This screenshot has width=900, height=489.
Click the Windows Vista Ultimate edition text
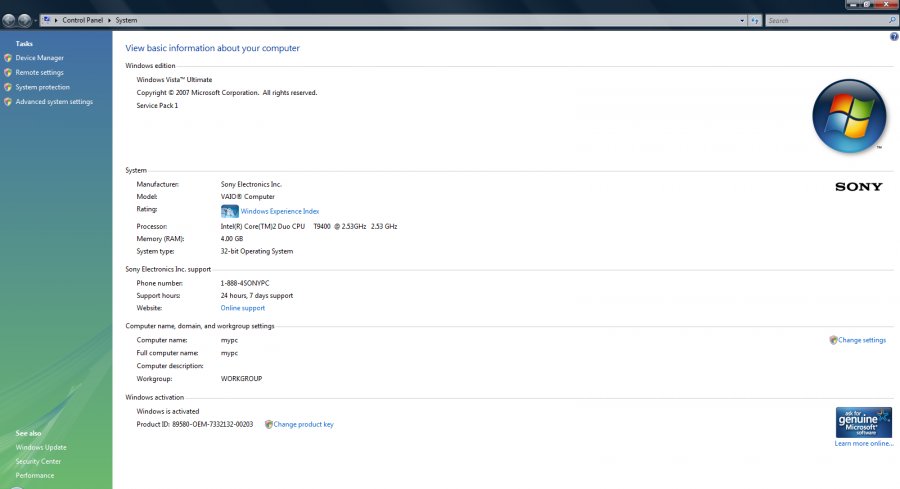tap(174, 80)
